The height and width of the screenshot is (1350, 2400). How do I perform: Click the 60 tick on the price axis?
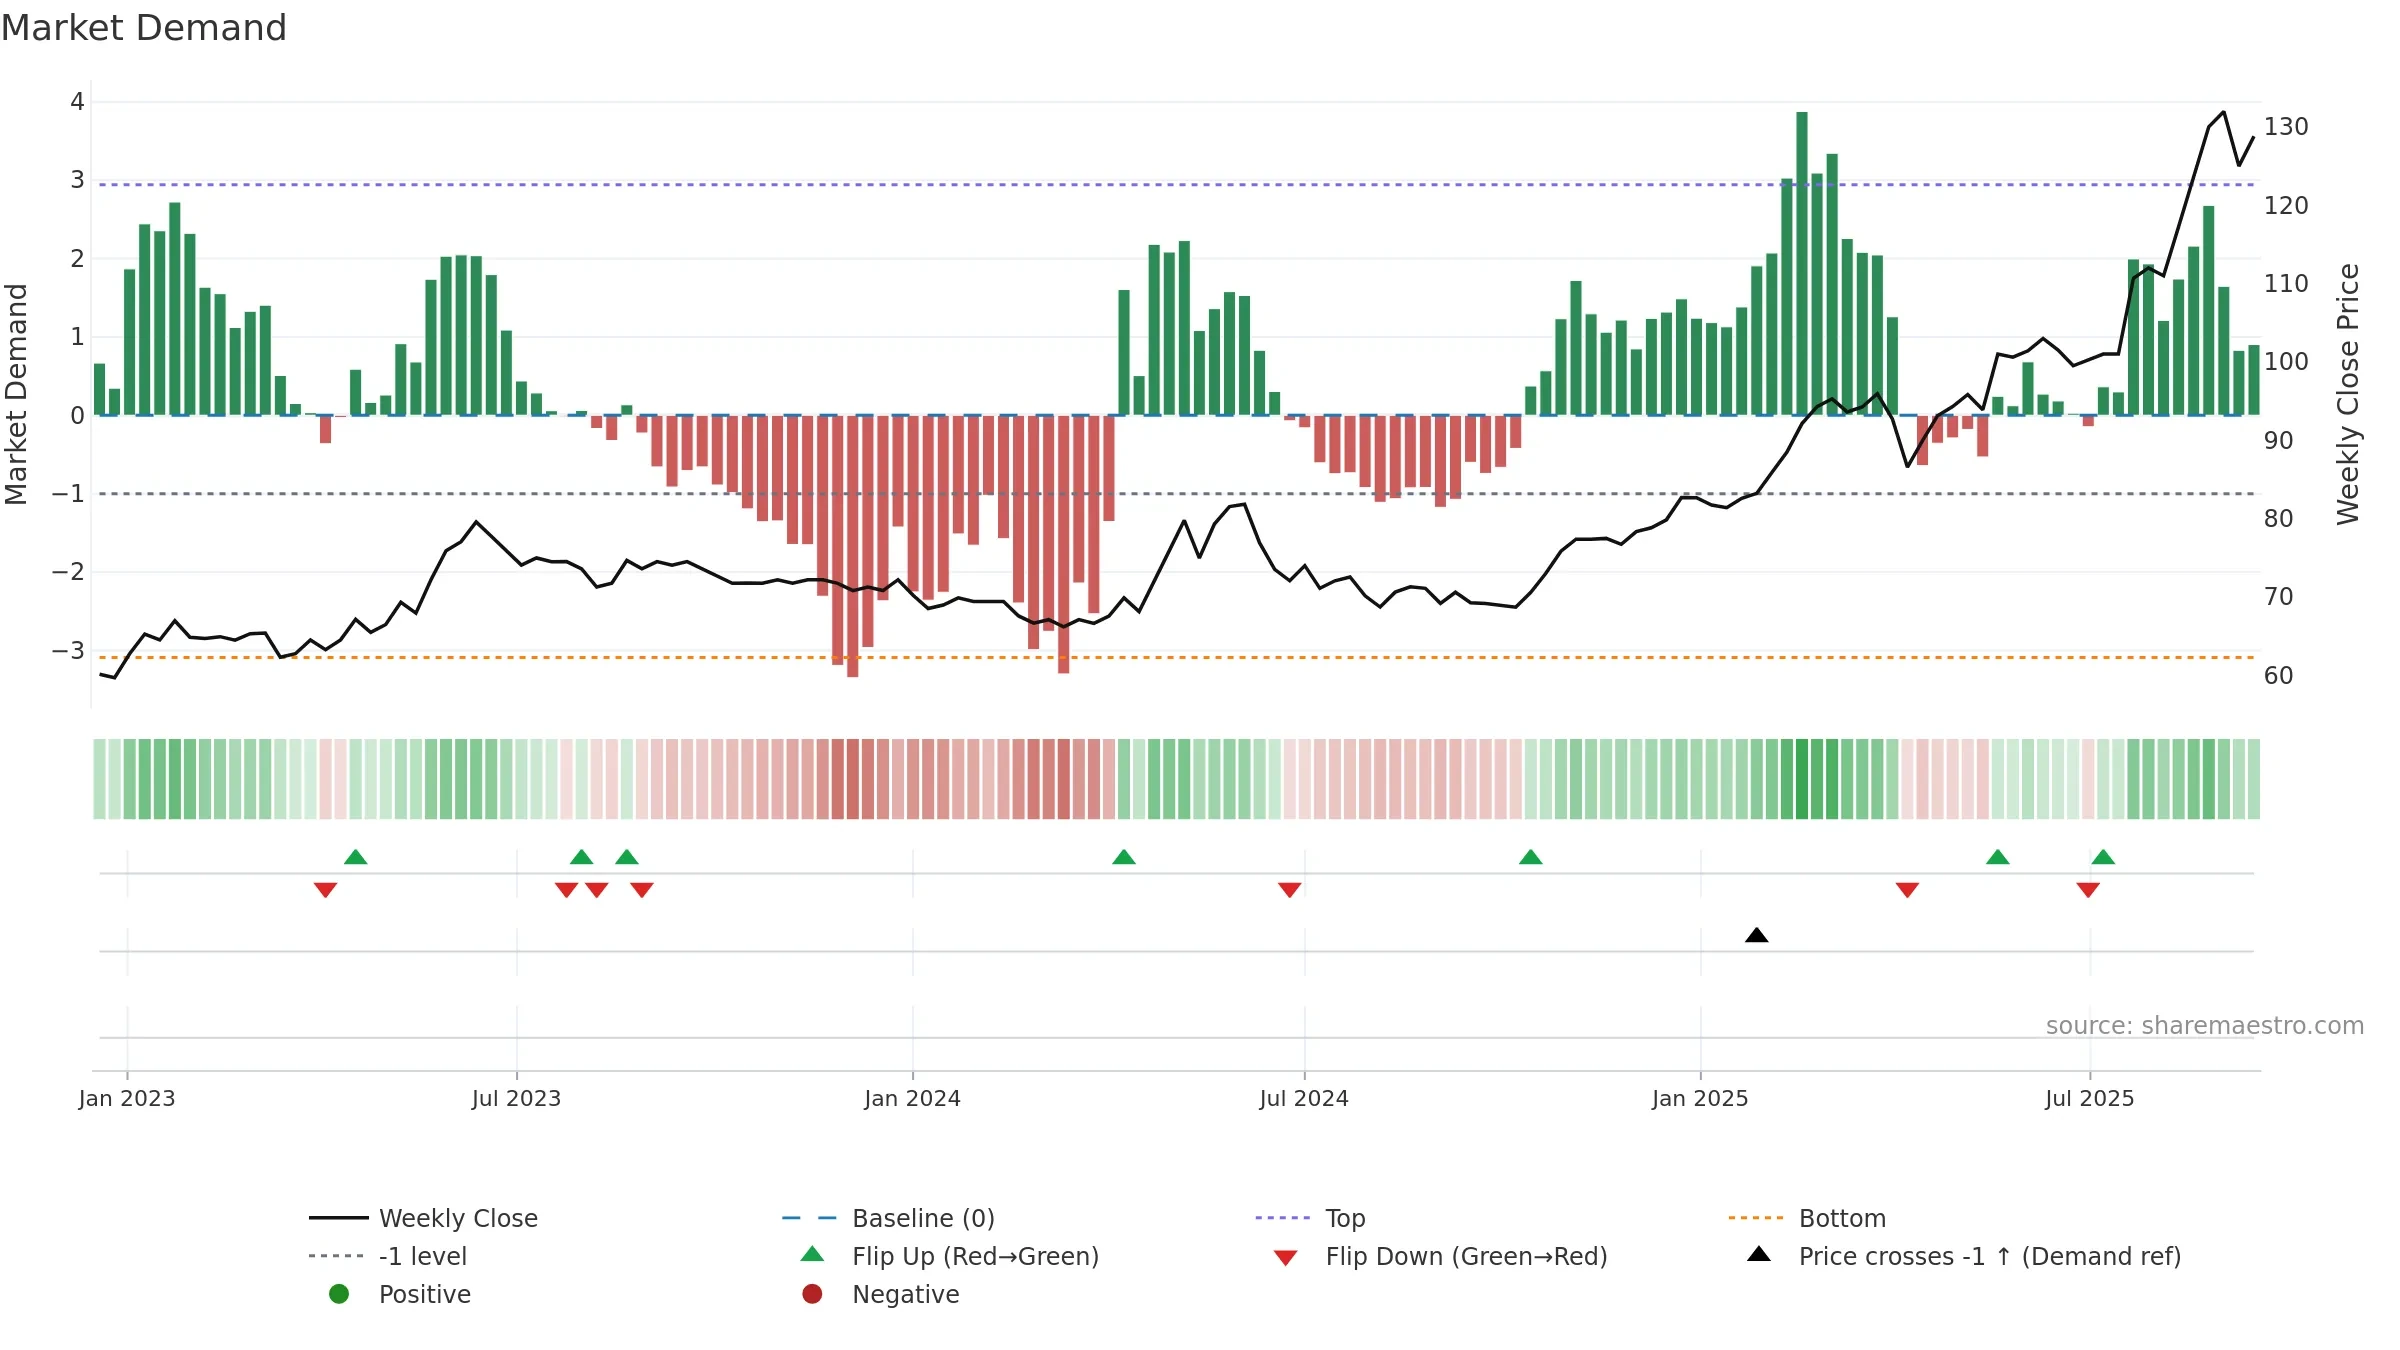(x=2279, y=675)
